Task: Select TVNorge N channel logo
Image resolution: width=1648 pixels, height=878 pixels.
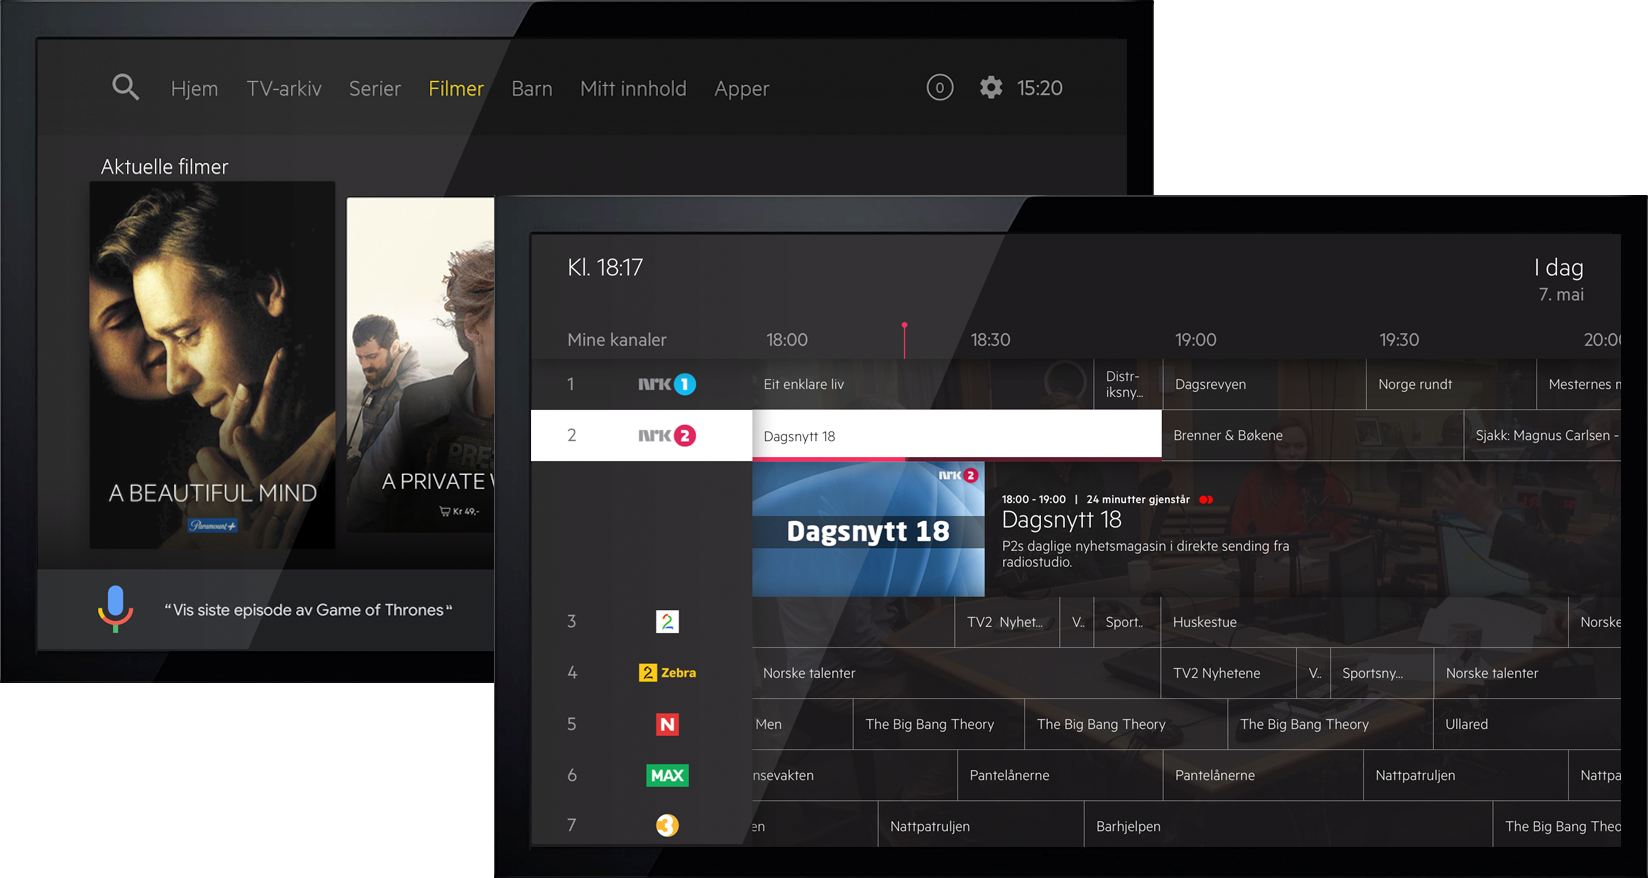Action: click(x=667, y=724)
